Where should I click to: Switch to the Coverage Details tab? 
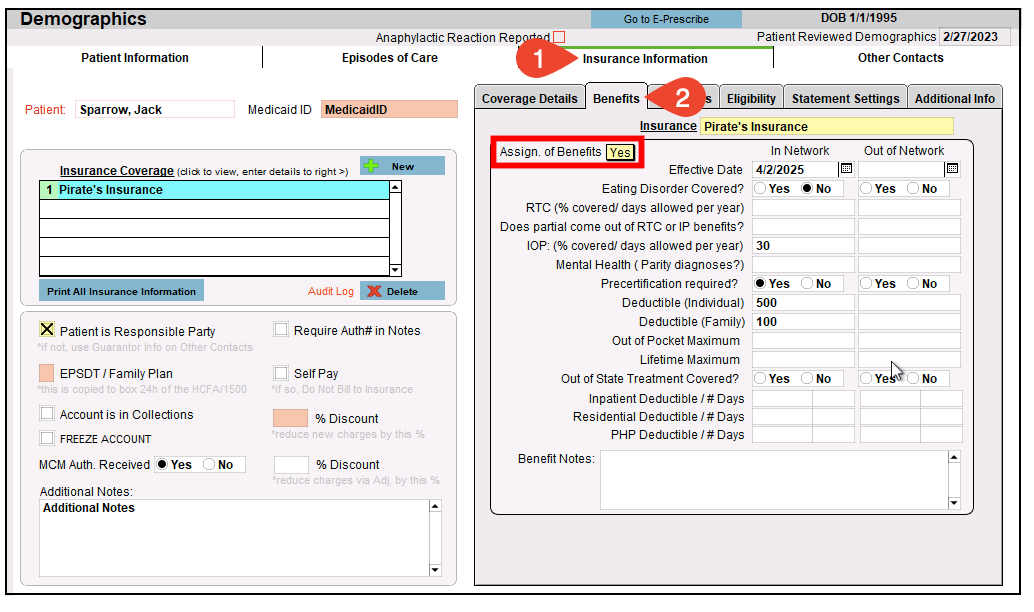point(529,98)
